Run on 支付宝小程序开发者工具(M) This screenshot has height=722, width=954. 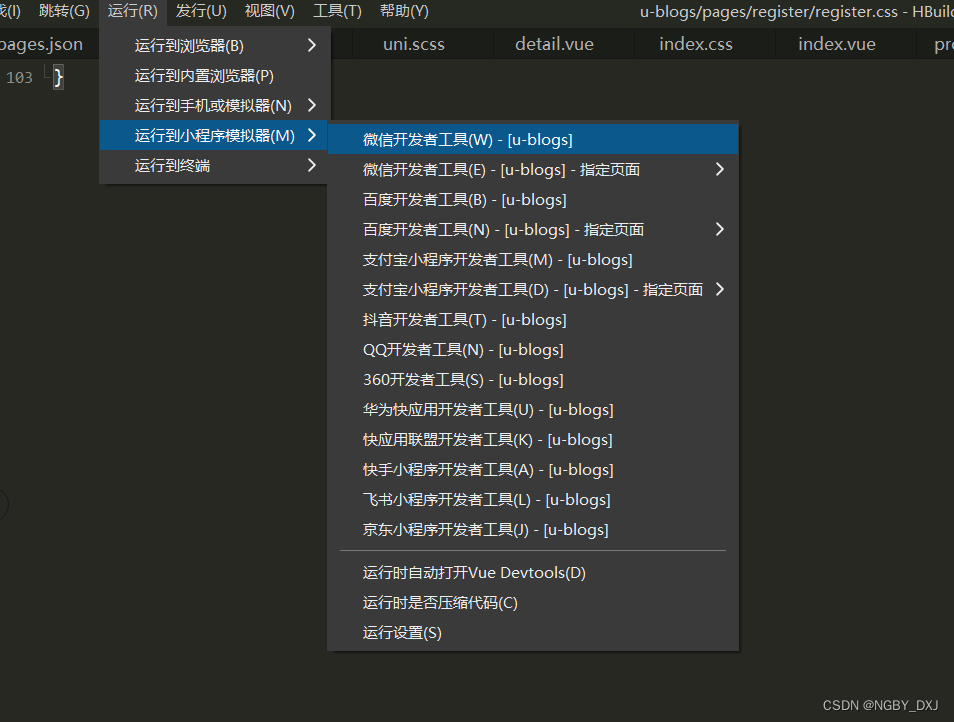[x=497, y=260]
